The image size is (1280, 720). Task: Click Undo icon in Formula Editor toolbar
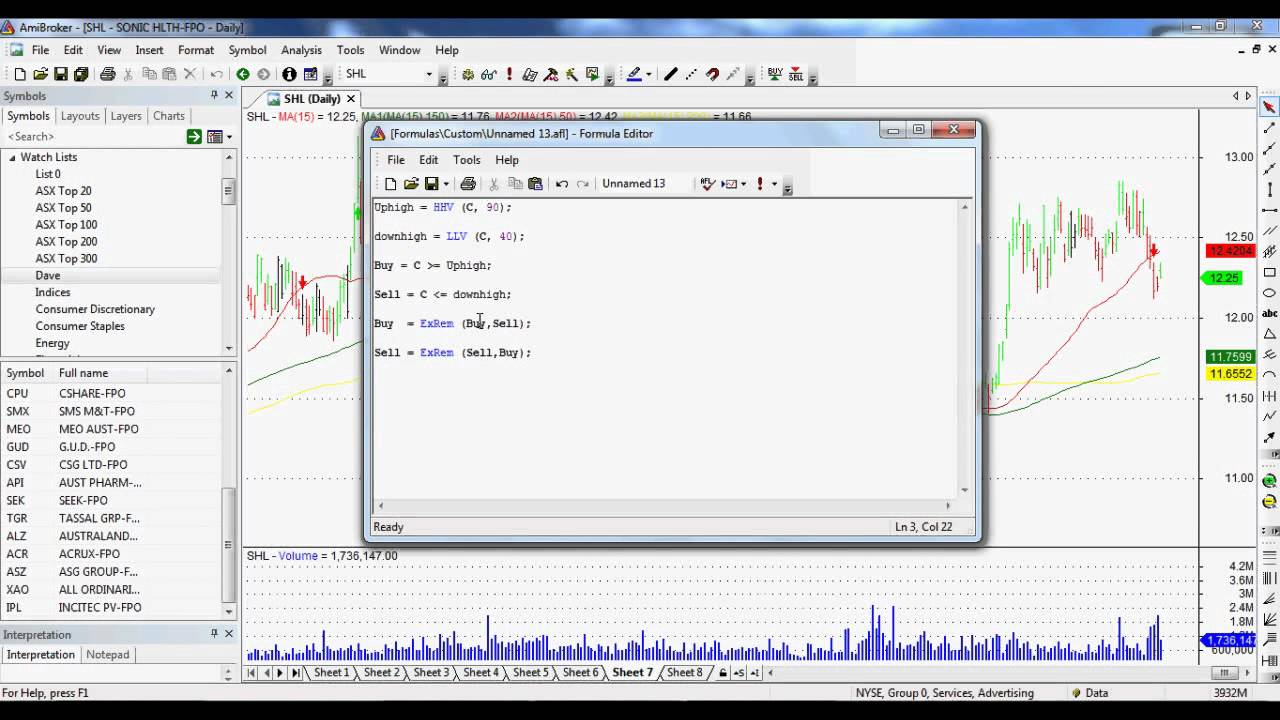tap(562, 184)
